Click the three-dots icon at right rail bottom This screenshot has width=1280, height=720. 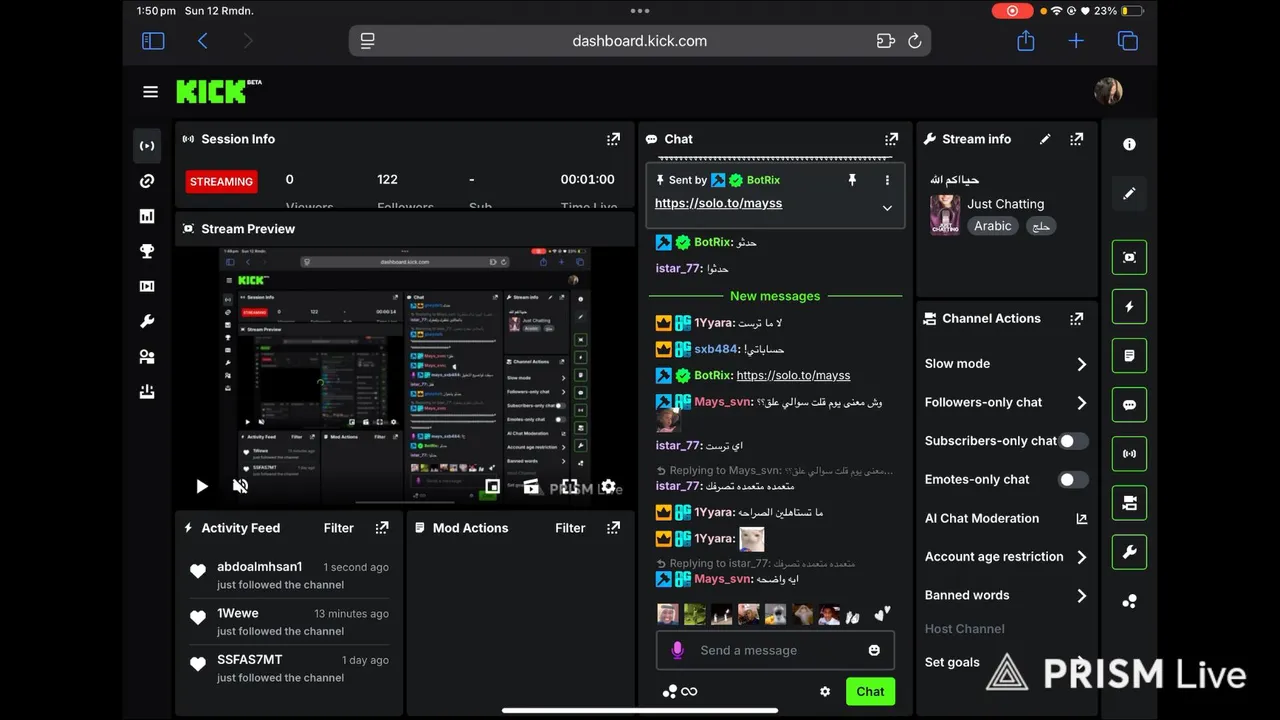pos(1129,601)
